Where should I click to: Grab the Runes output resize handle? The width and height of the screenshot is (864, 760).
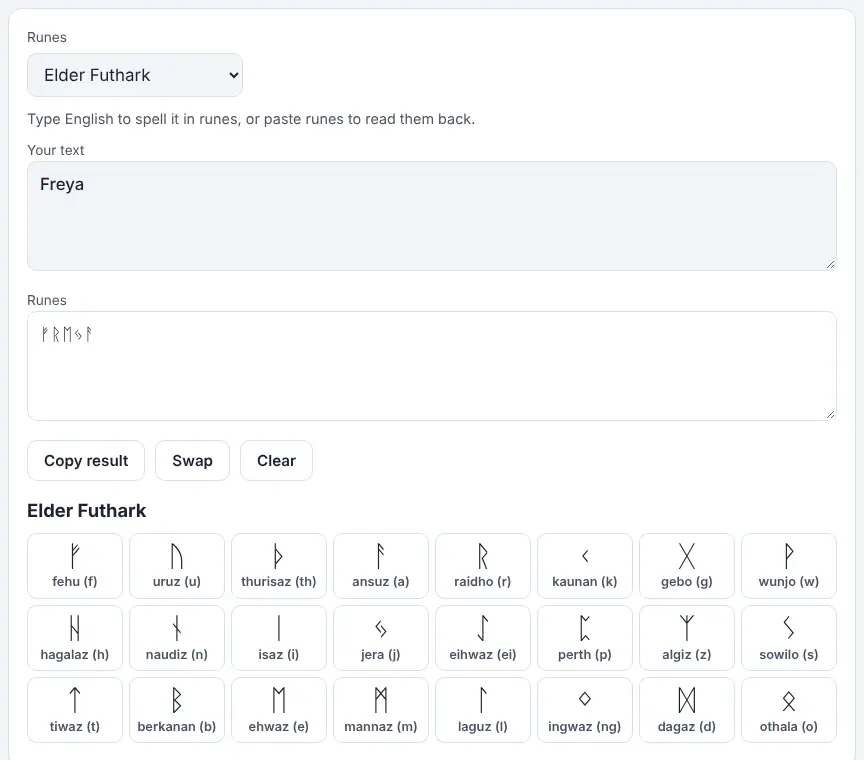coord(831,414)
